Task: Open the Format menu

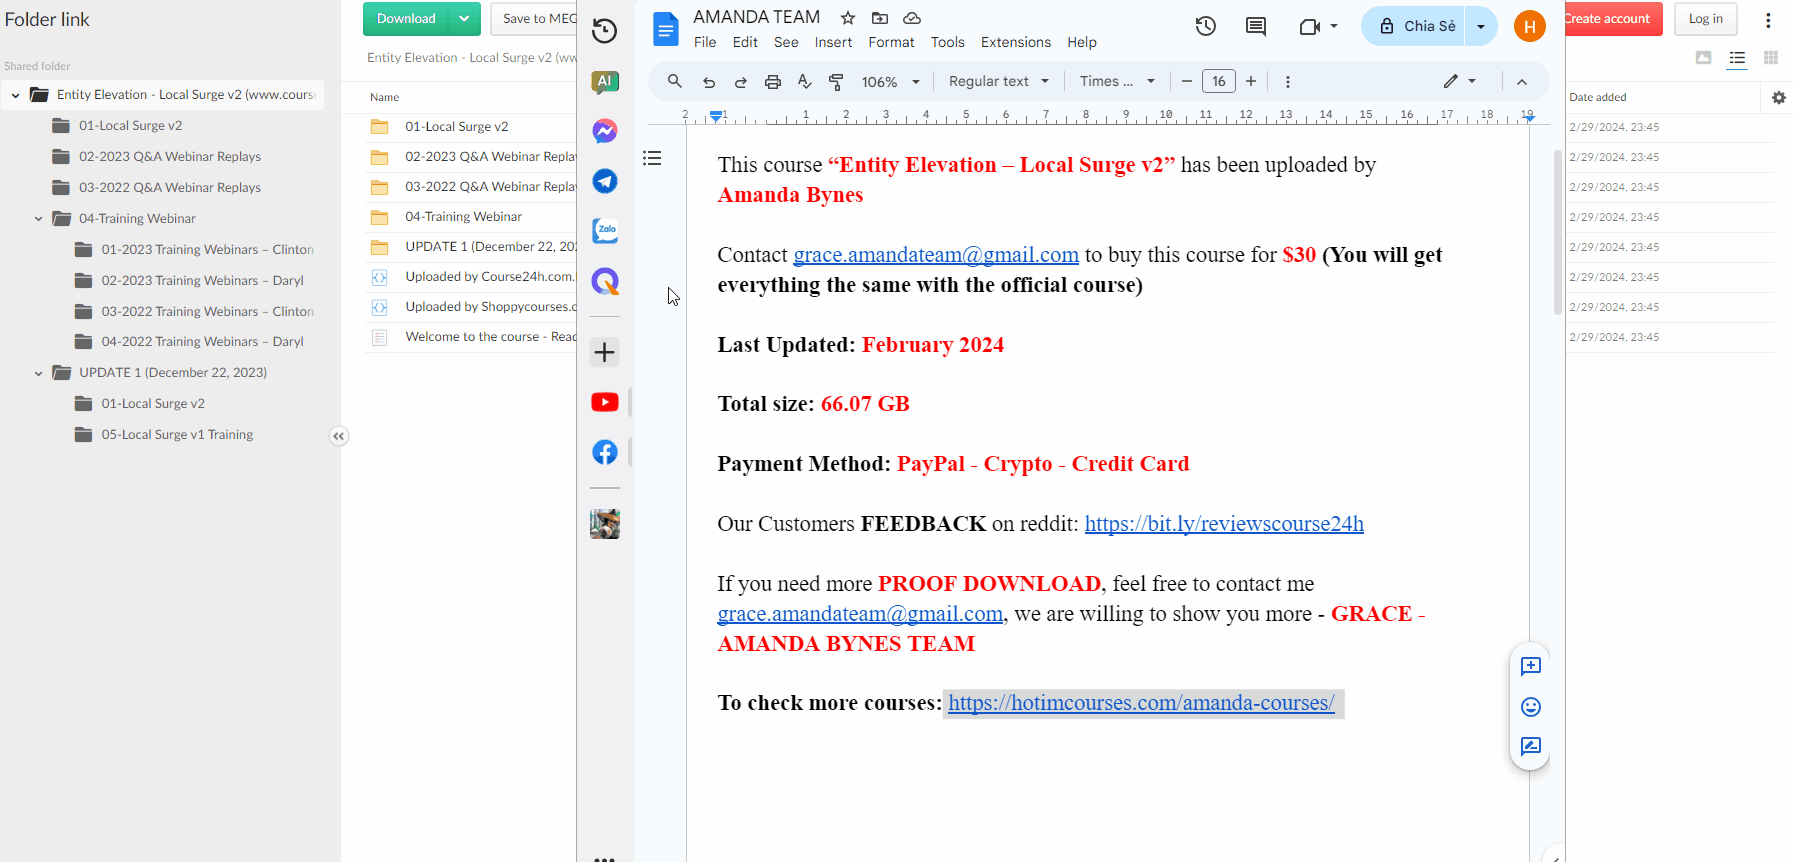Action: 891,42
